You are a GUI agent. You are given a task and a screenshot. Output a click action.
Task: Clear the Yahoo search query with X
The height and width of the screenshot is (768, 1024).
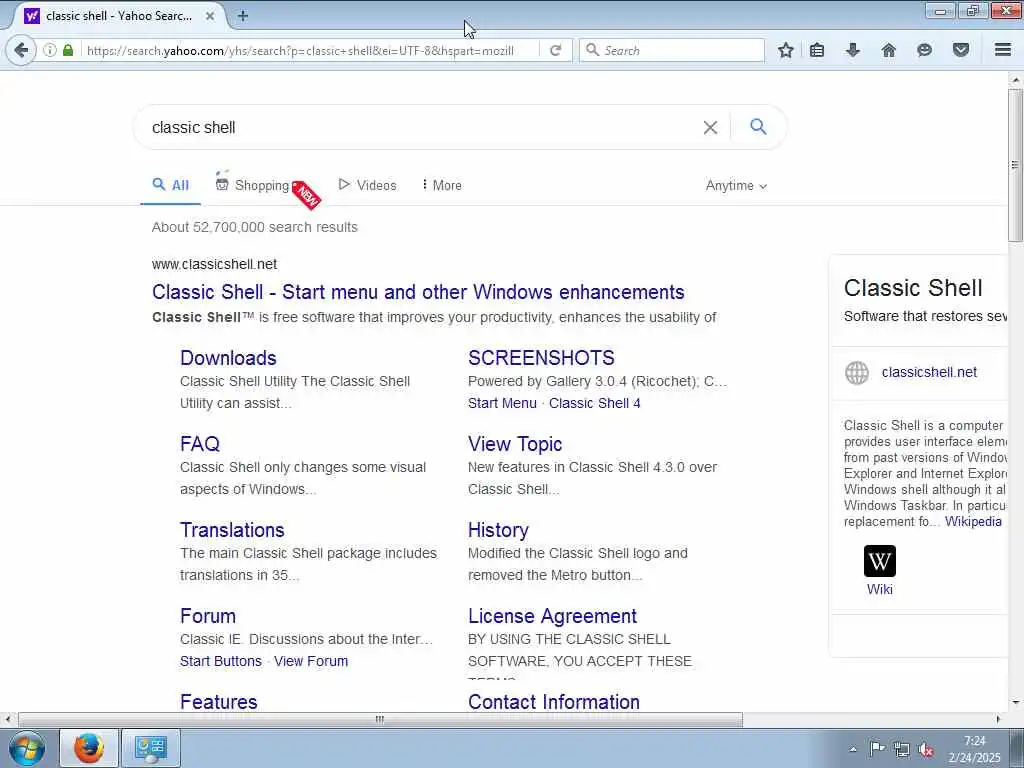711,127
